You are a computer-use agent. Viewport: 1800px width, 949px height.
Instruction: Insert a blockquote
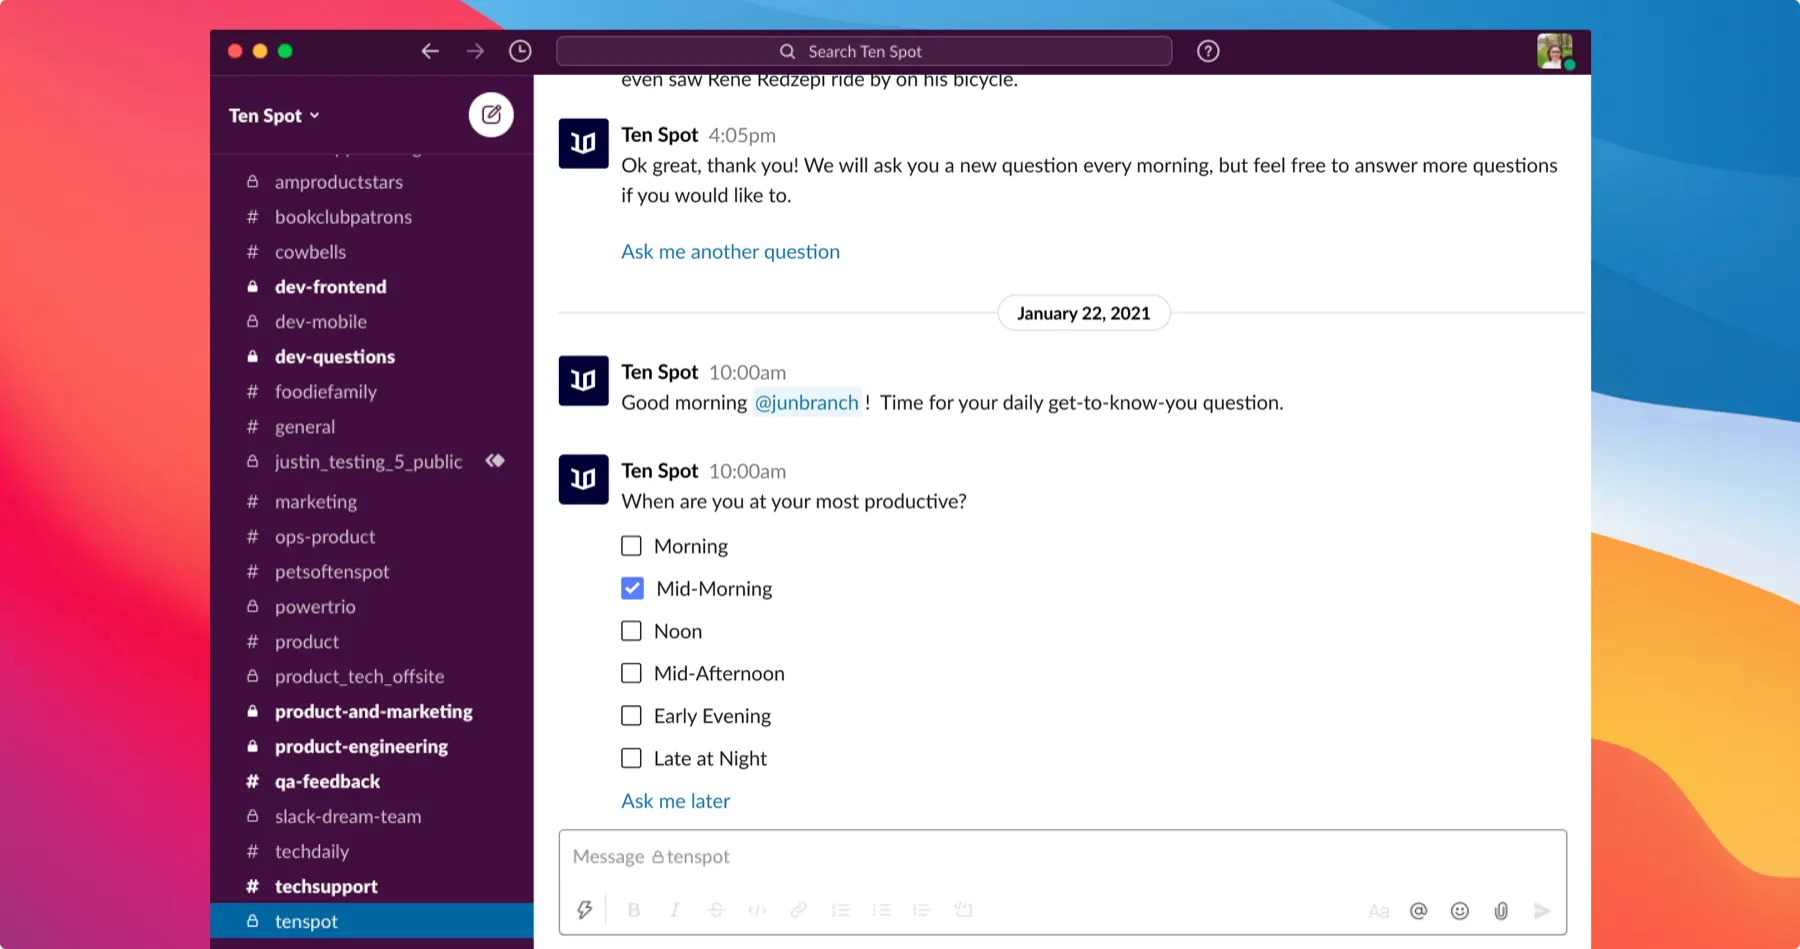(921, 910)
